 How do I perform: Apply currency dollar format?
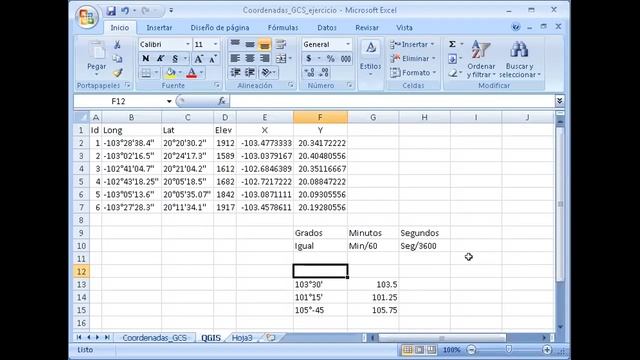coord(309,58)
